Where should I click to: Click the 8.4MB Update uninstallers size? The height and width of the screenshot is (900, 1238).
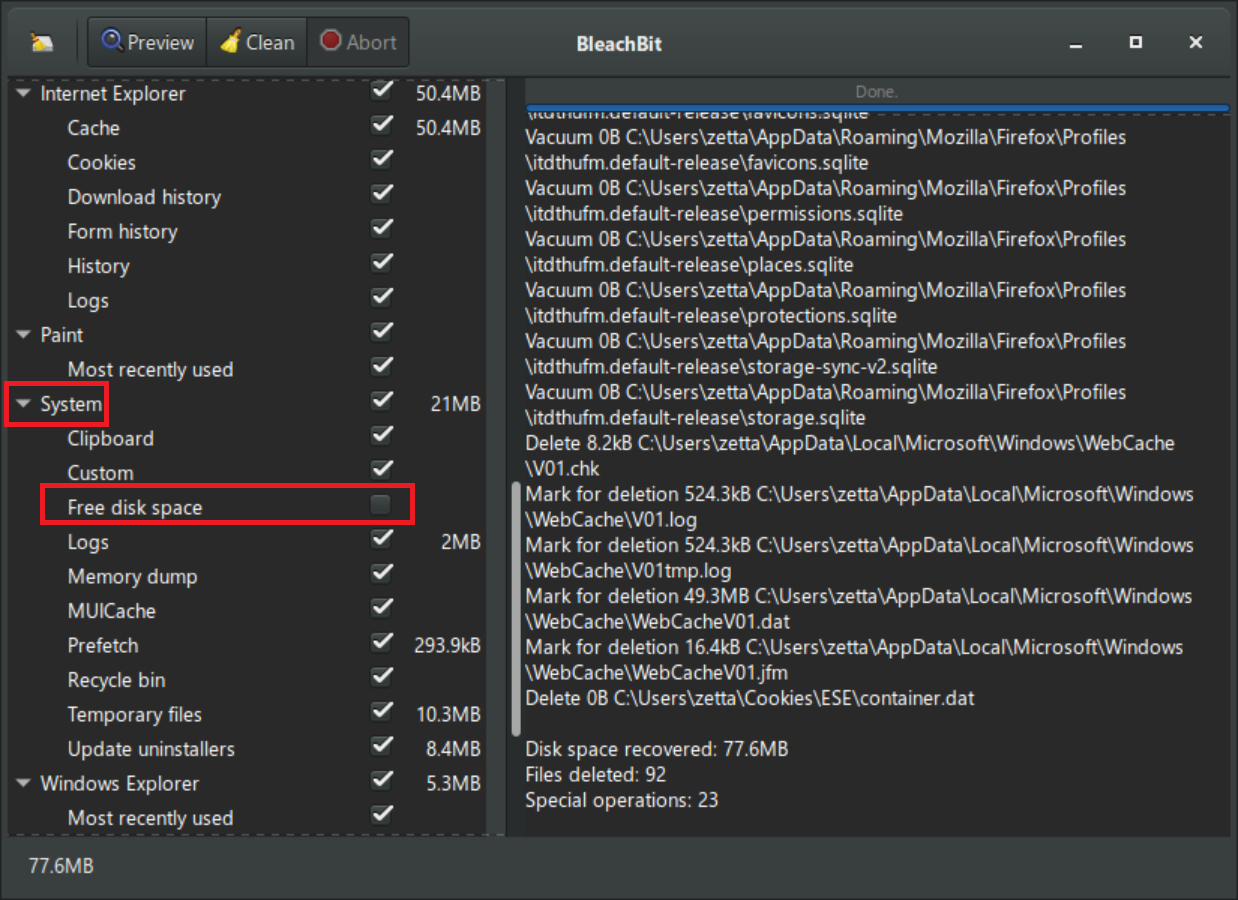[x=453, y=749]
